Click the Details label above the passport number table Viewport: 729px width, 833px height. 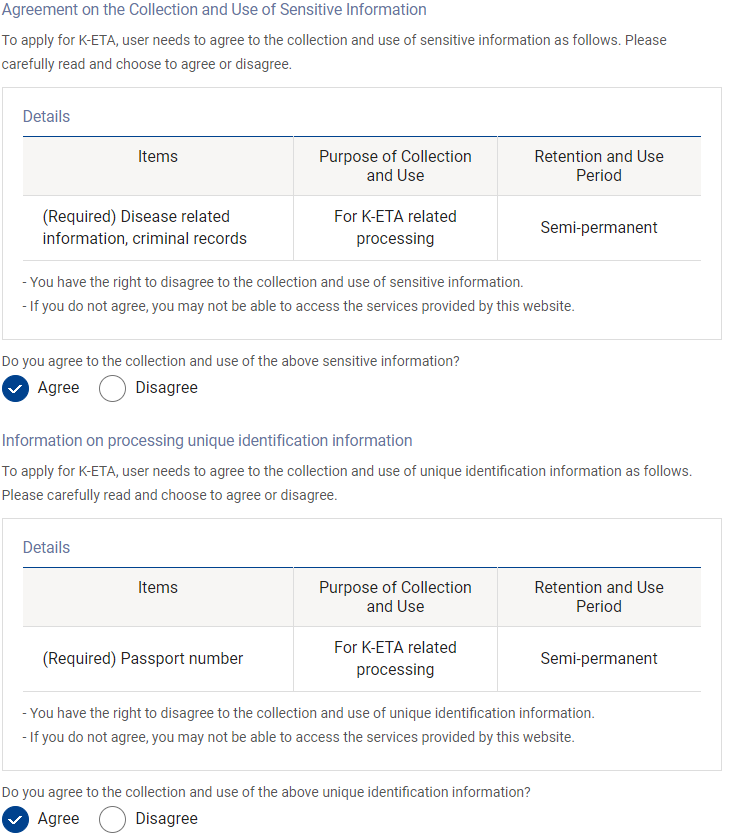tap(46, 548)
